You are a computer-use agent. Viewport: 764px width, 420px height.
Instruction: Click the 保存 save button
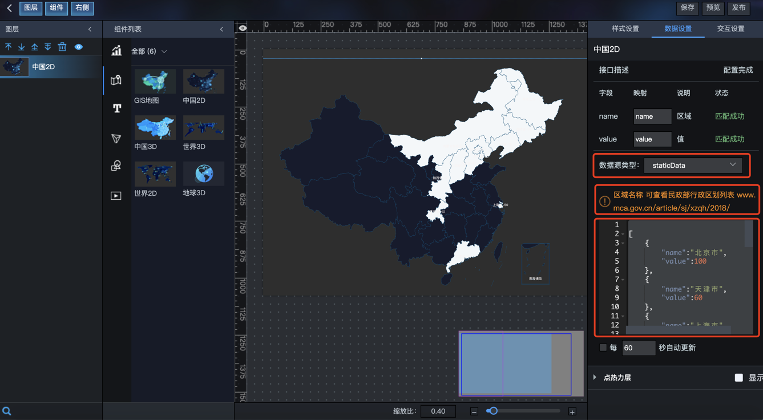(688, 8)
